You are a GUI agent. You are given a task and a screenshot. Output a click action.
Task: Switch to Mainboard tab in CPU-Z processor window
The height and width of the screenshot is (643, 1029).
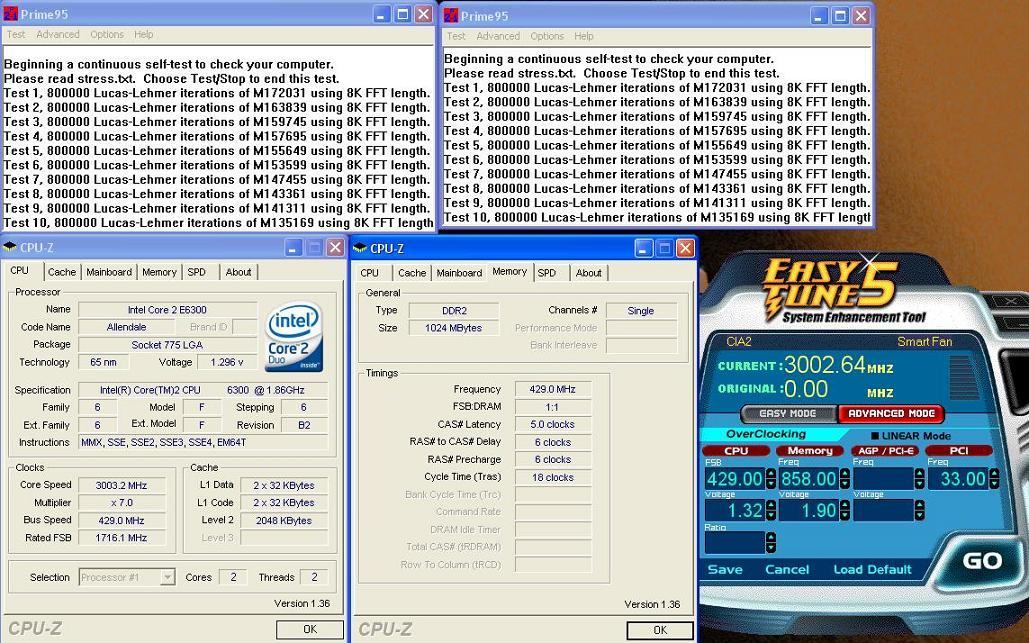click(x=109, y=272)
